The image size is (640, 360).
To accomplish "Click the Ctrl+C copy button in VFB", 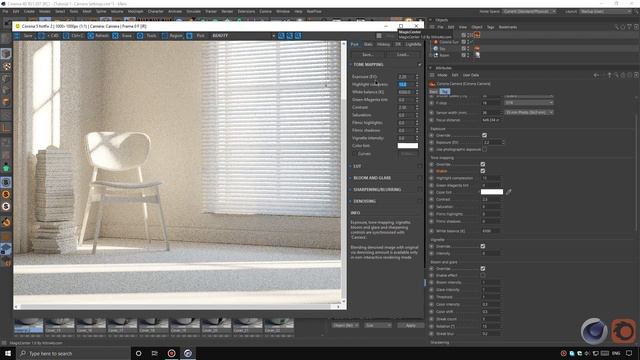I will pos(73,36).
